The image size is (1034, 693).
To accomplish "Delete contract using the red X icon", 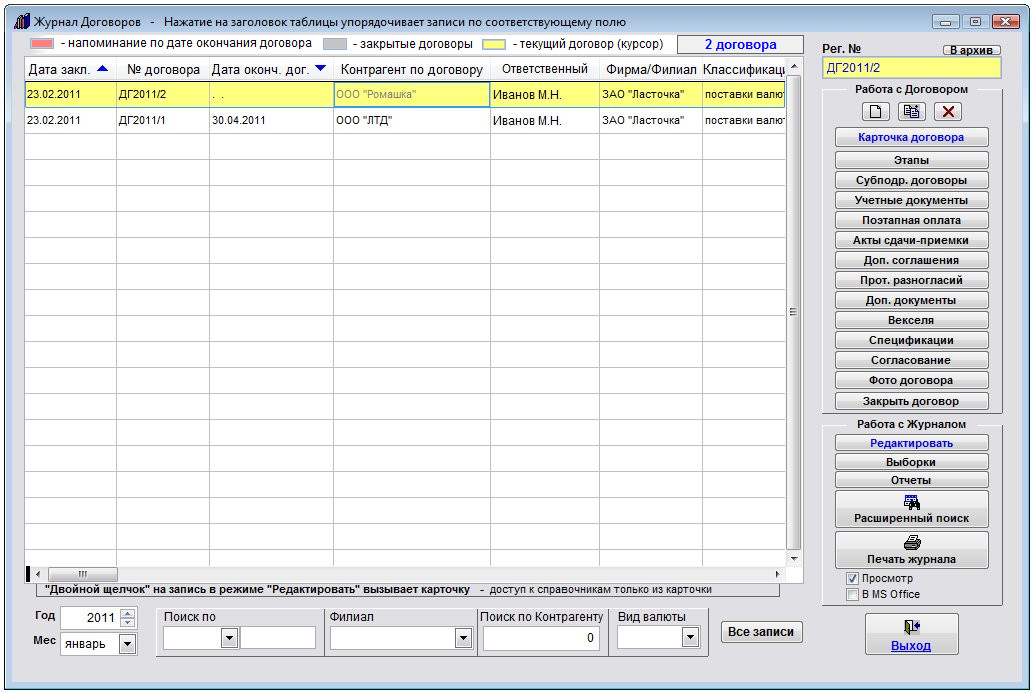I will click(947, 112).
